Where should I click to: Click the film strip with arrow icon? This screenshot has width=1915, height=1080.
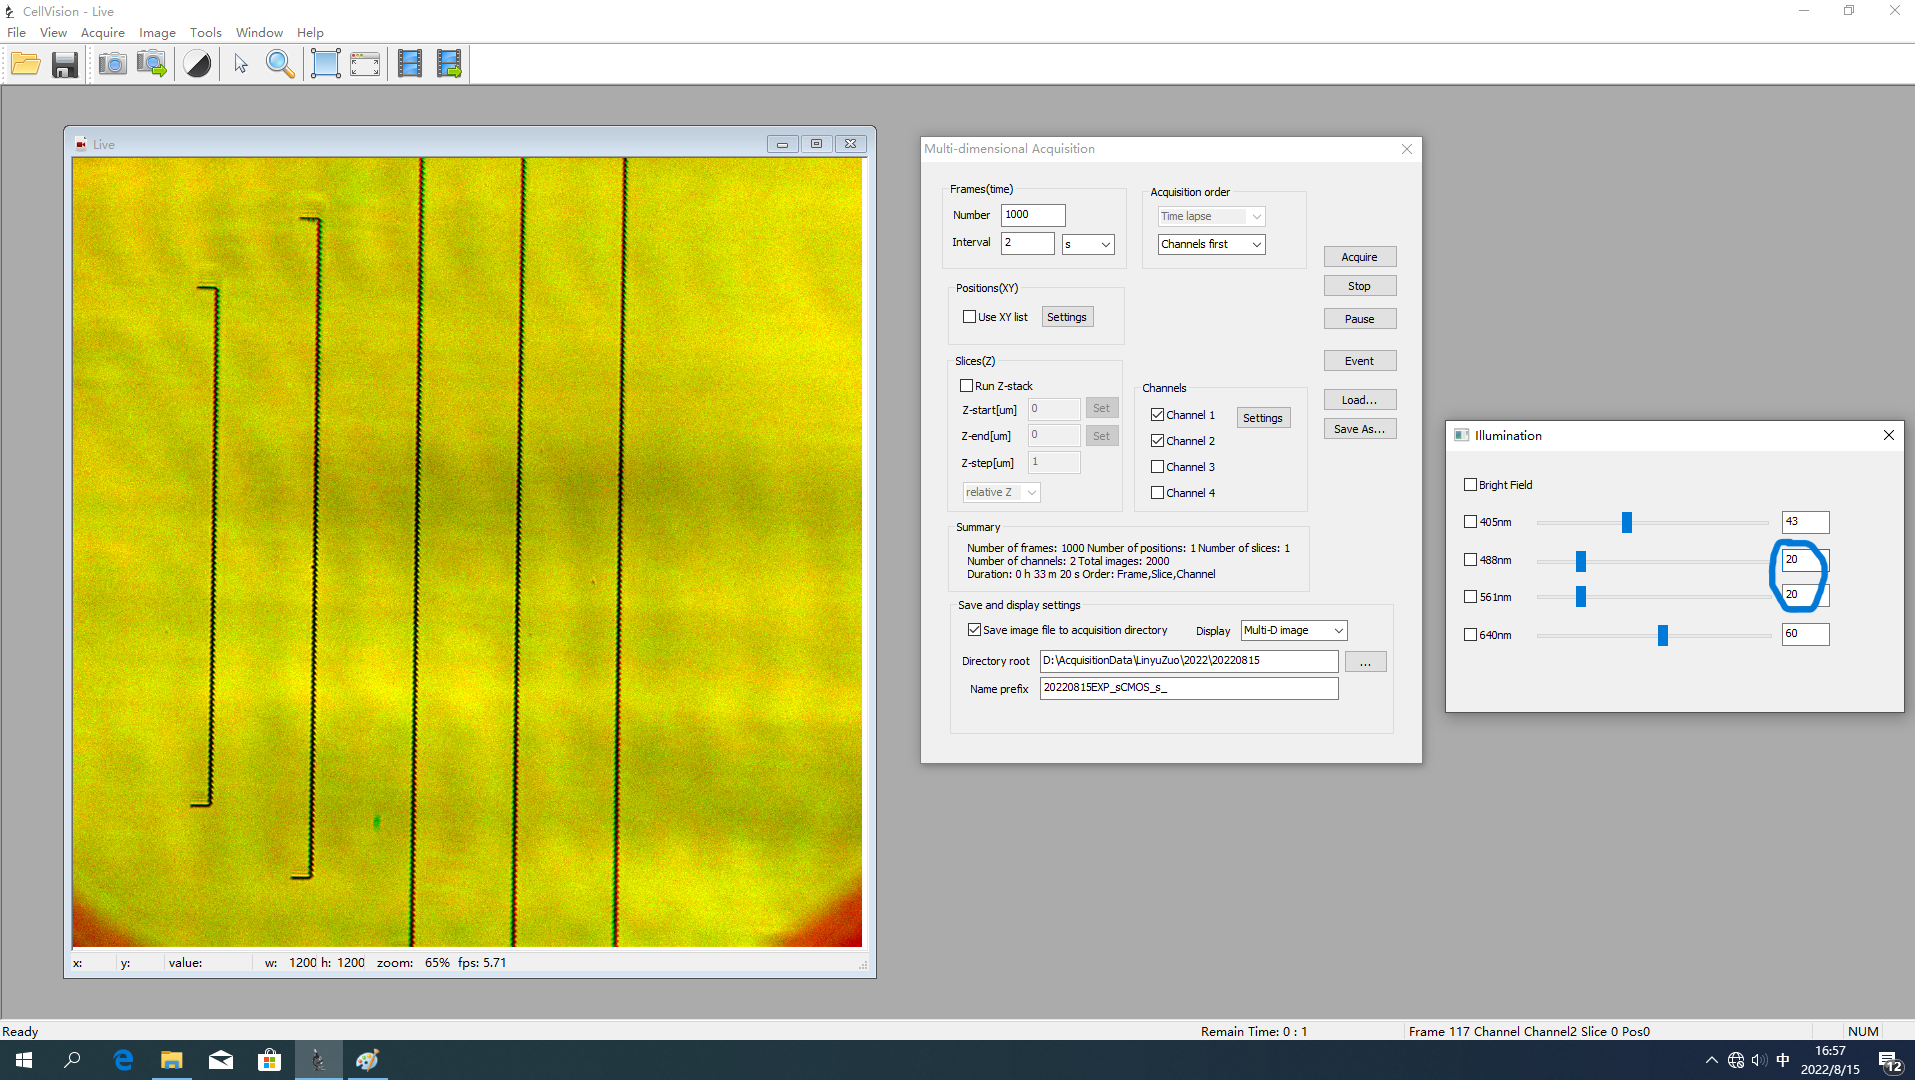pos(449,65)
